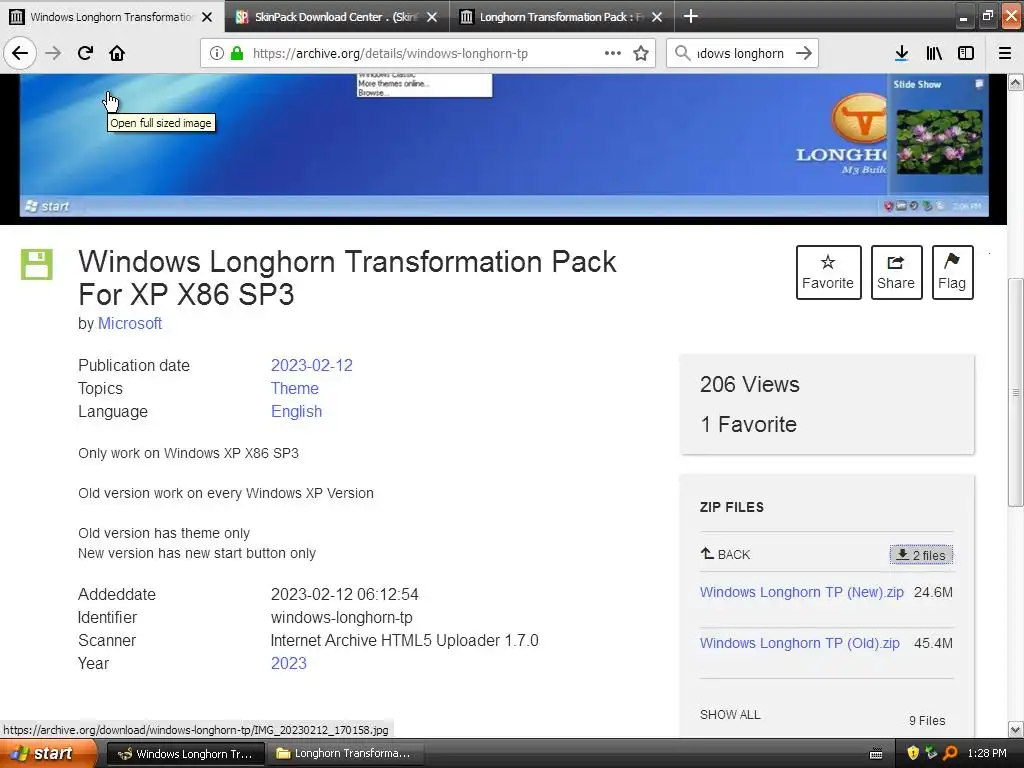The height and width of the screenshot is (768, 1024).
Task: Flag this item with Flag button
Action: (952, 272)
